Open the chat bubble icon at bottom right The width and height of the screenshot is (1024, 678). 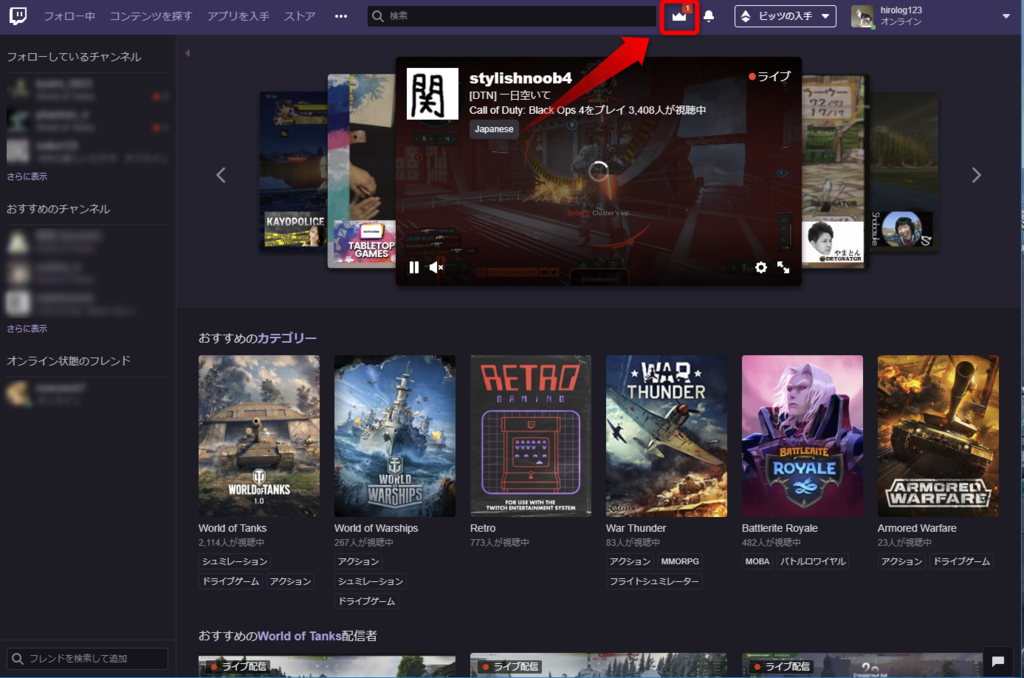pos(998,661)
